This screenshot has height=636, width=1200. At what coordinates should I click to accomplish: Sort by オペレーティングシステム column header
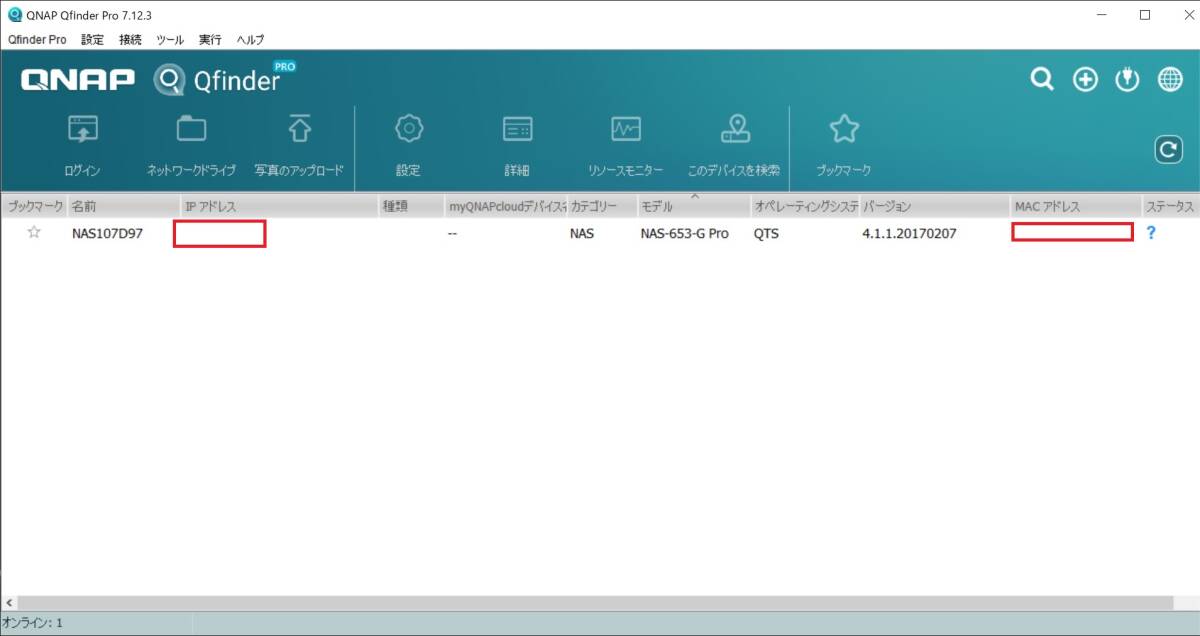(804, 206)
